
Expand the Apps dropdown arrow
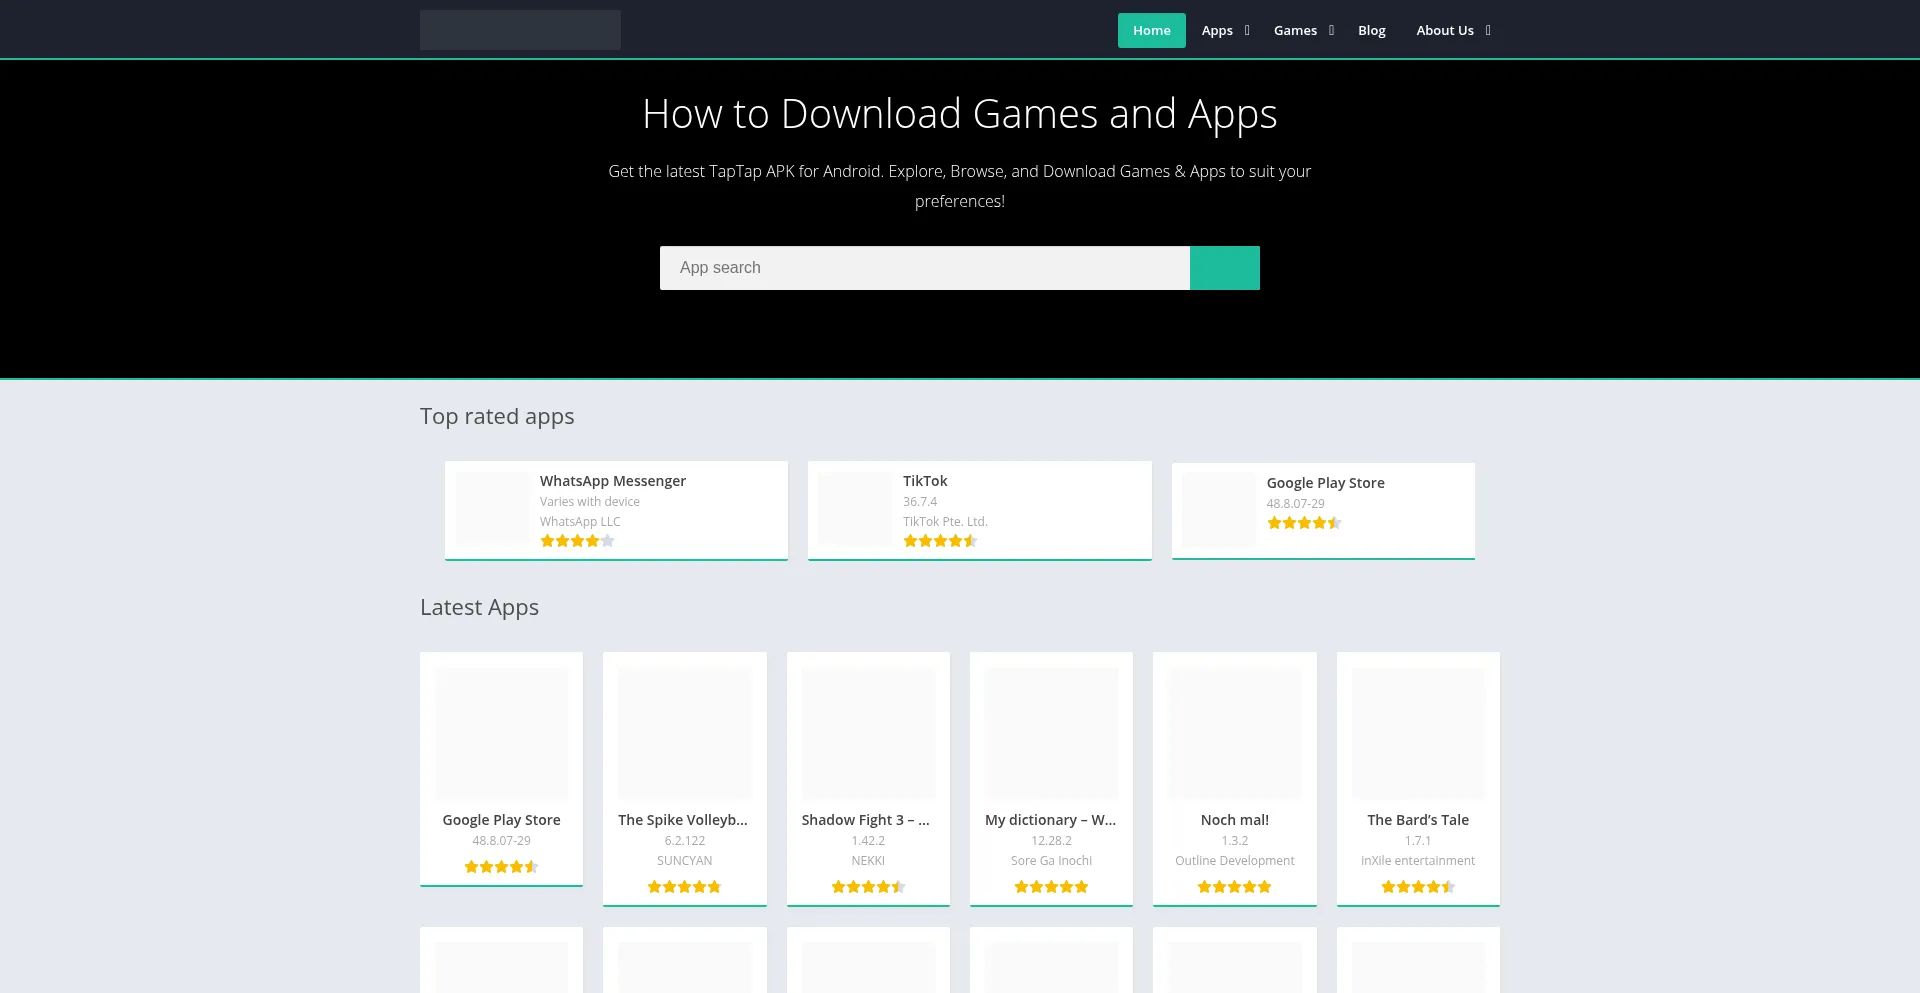coord(1247,31)
